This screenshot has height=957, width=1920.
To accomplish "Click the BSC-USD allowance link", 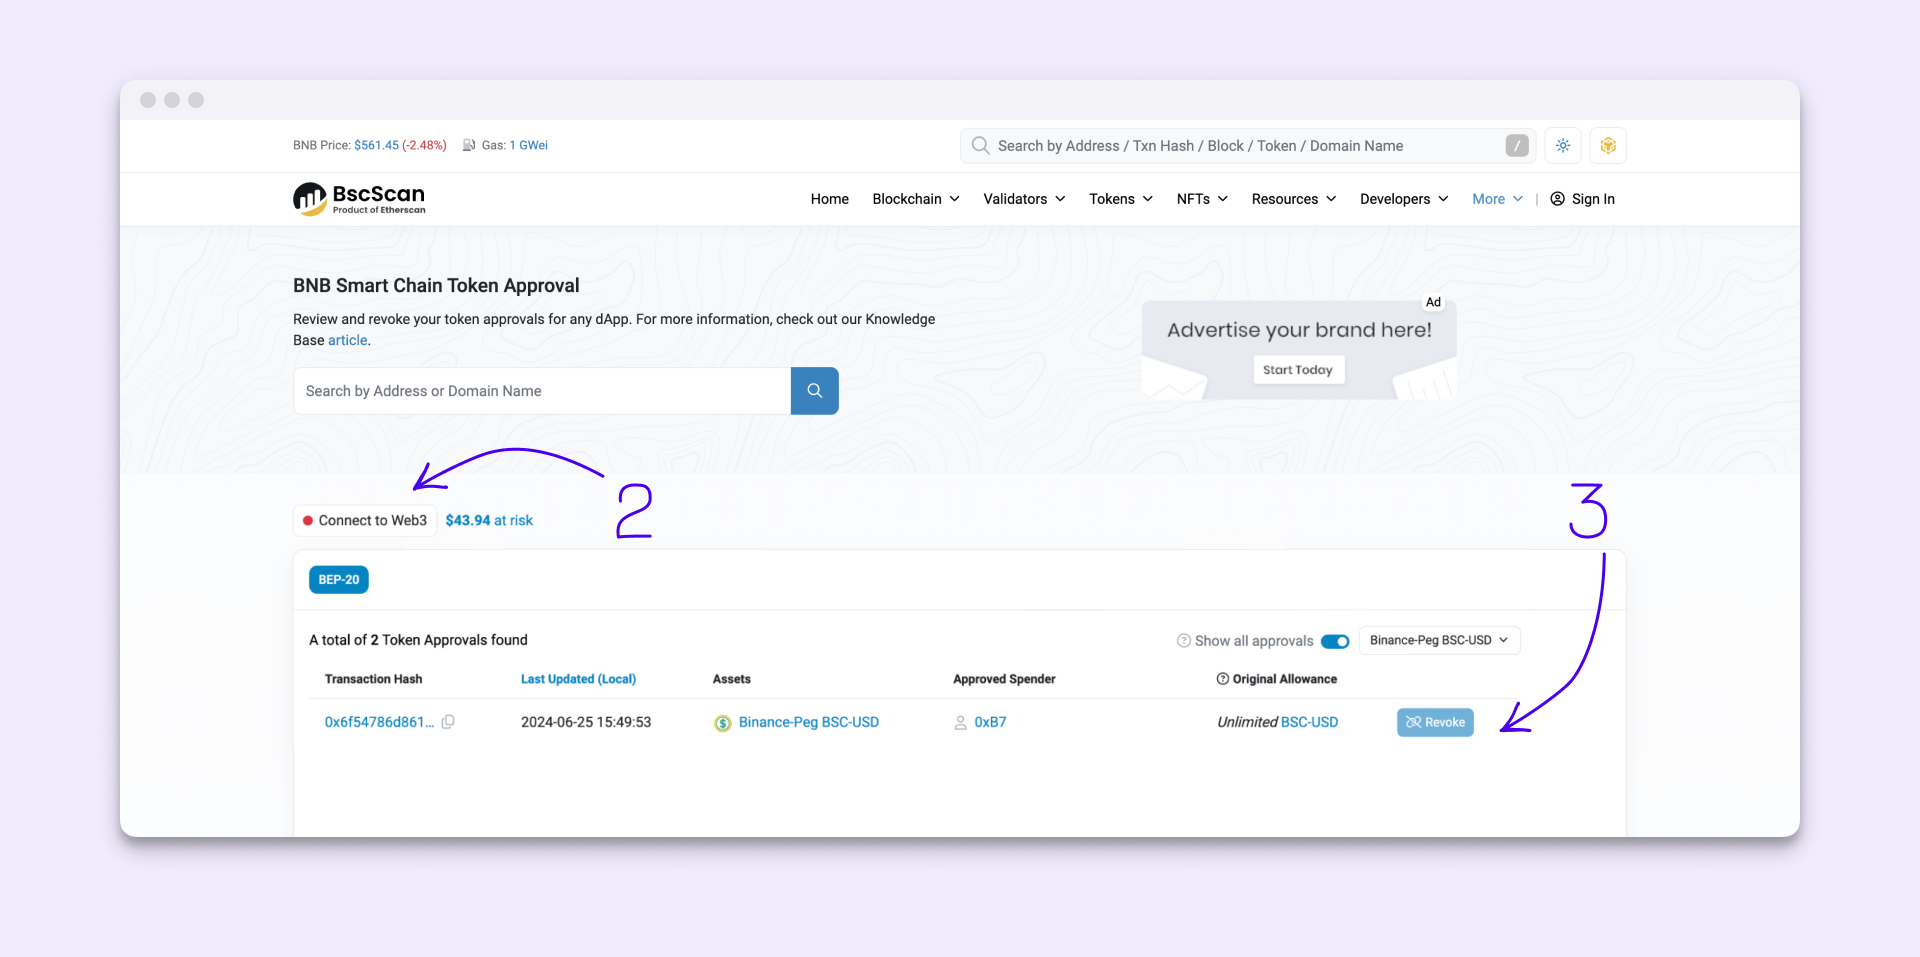I will click(x=1309, y=722).
